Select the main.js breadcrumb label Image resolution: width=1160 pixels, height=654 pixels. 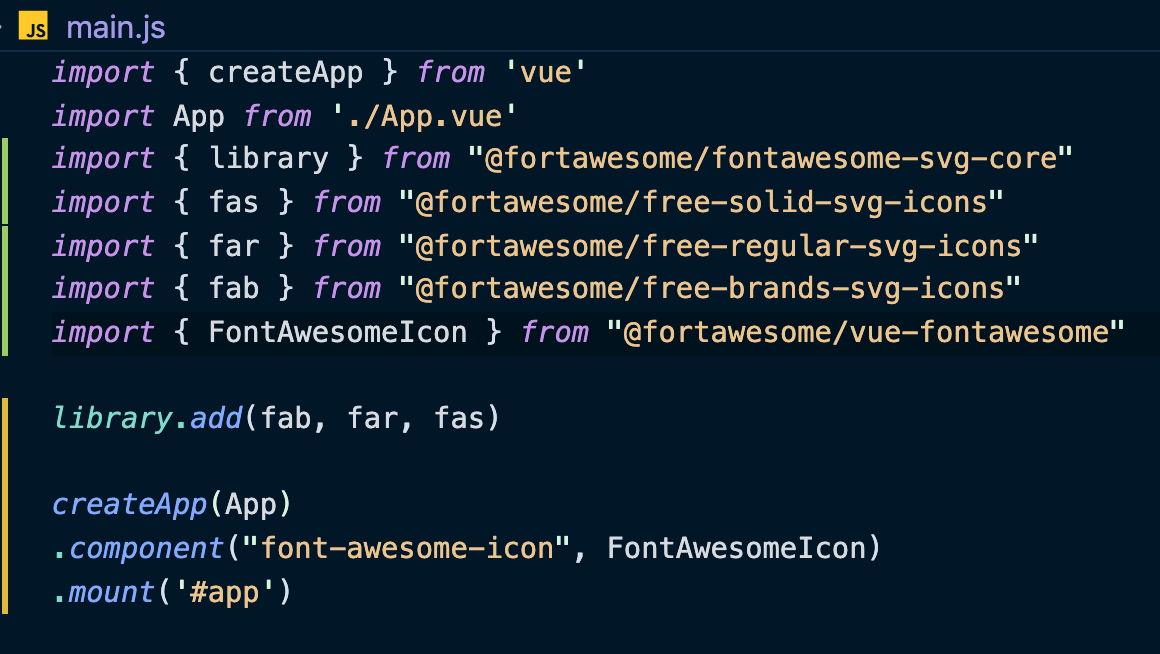pyautogui.click(x=116, y=28)
